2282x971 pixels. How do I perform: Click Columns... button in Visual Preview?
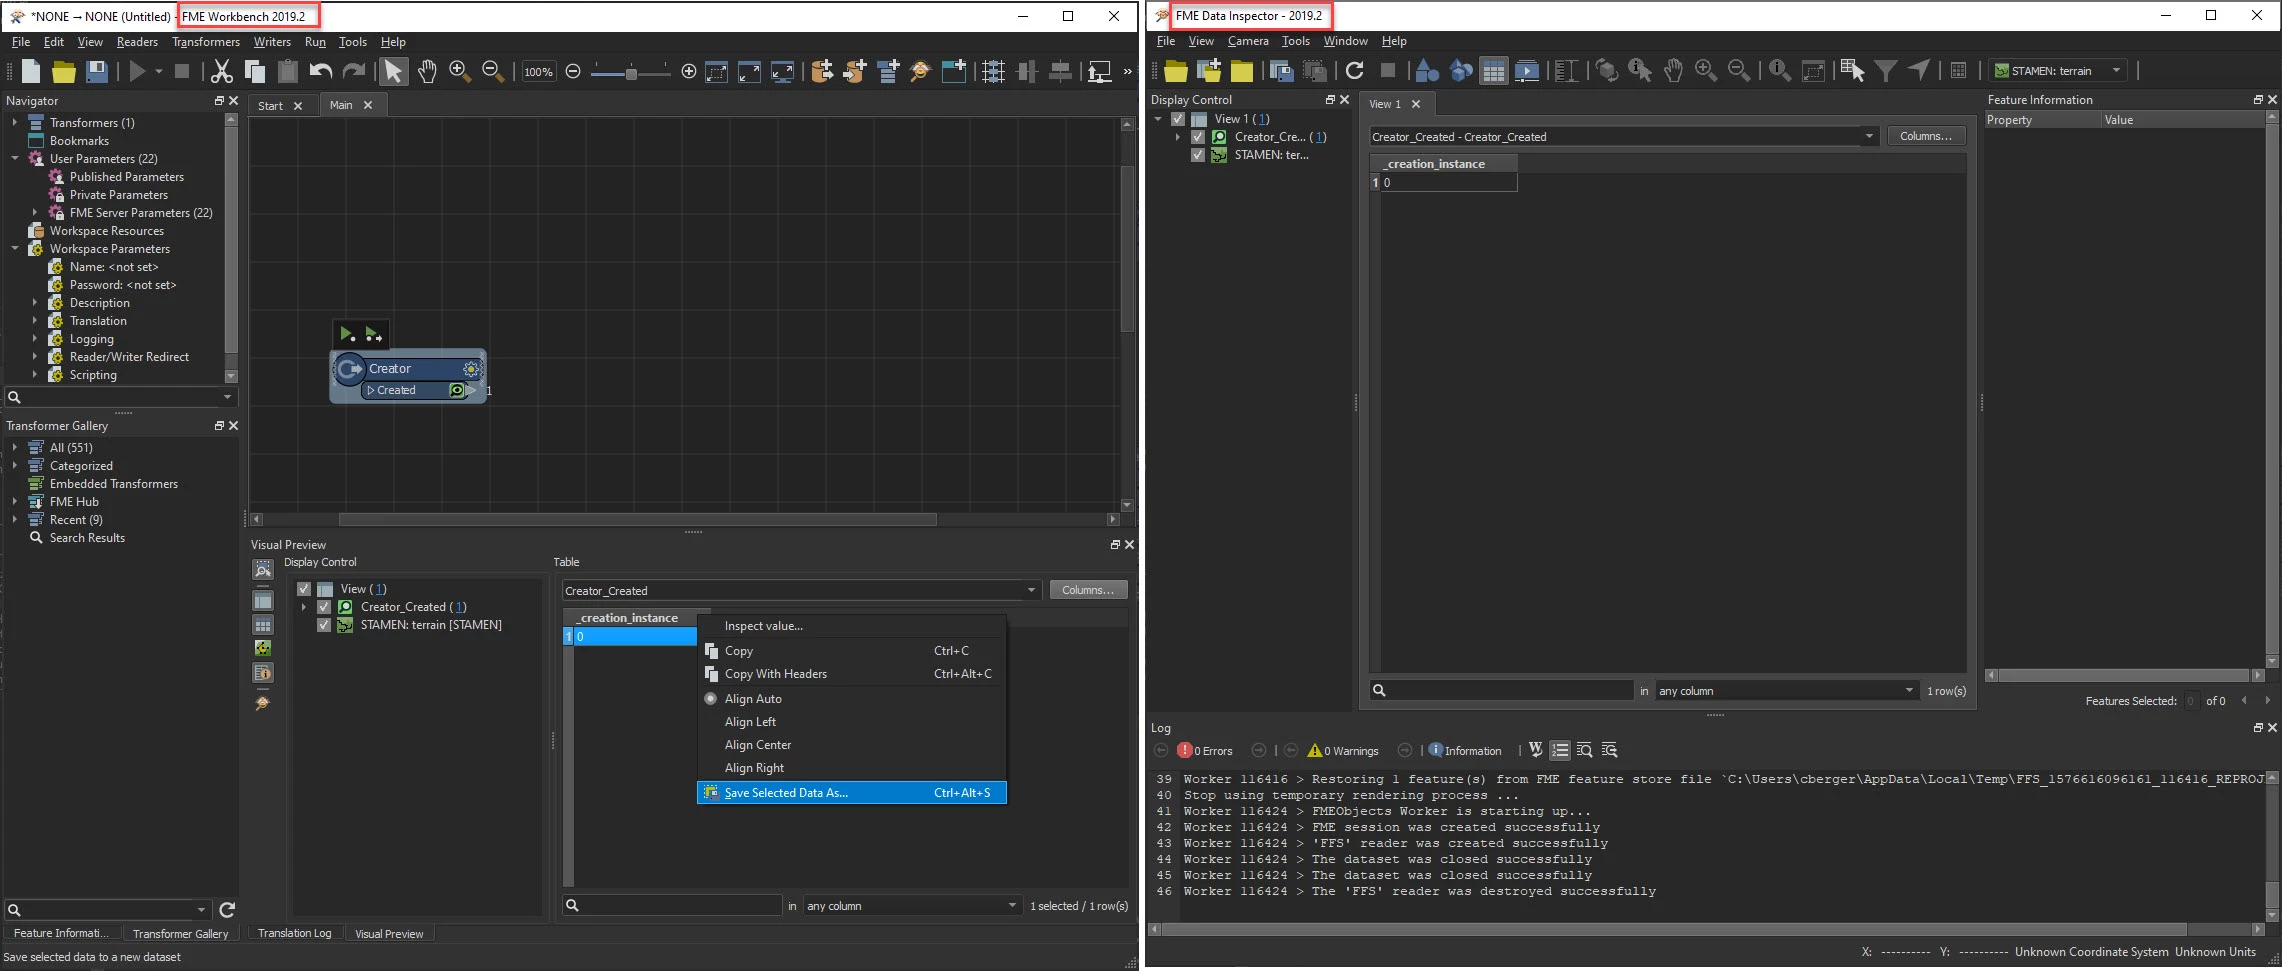(1088, 590)
